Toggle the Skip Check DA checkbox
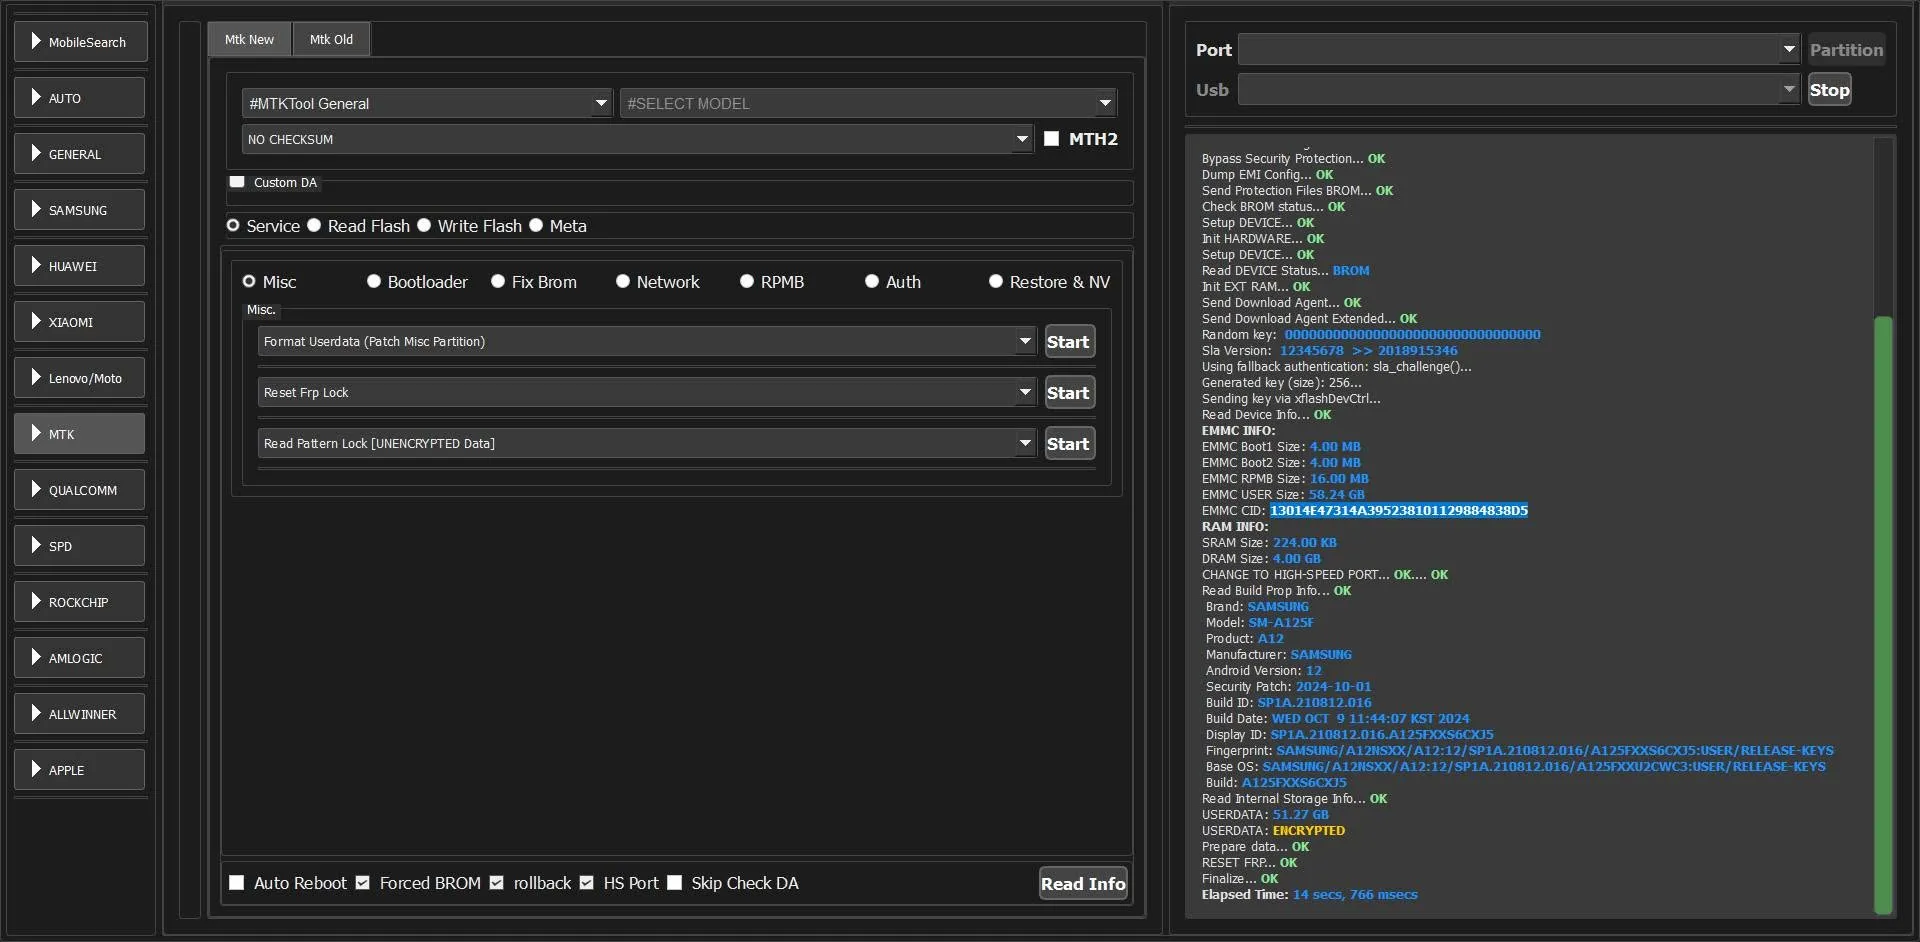 click(675, 883)
